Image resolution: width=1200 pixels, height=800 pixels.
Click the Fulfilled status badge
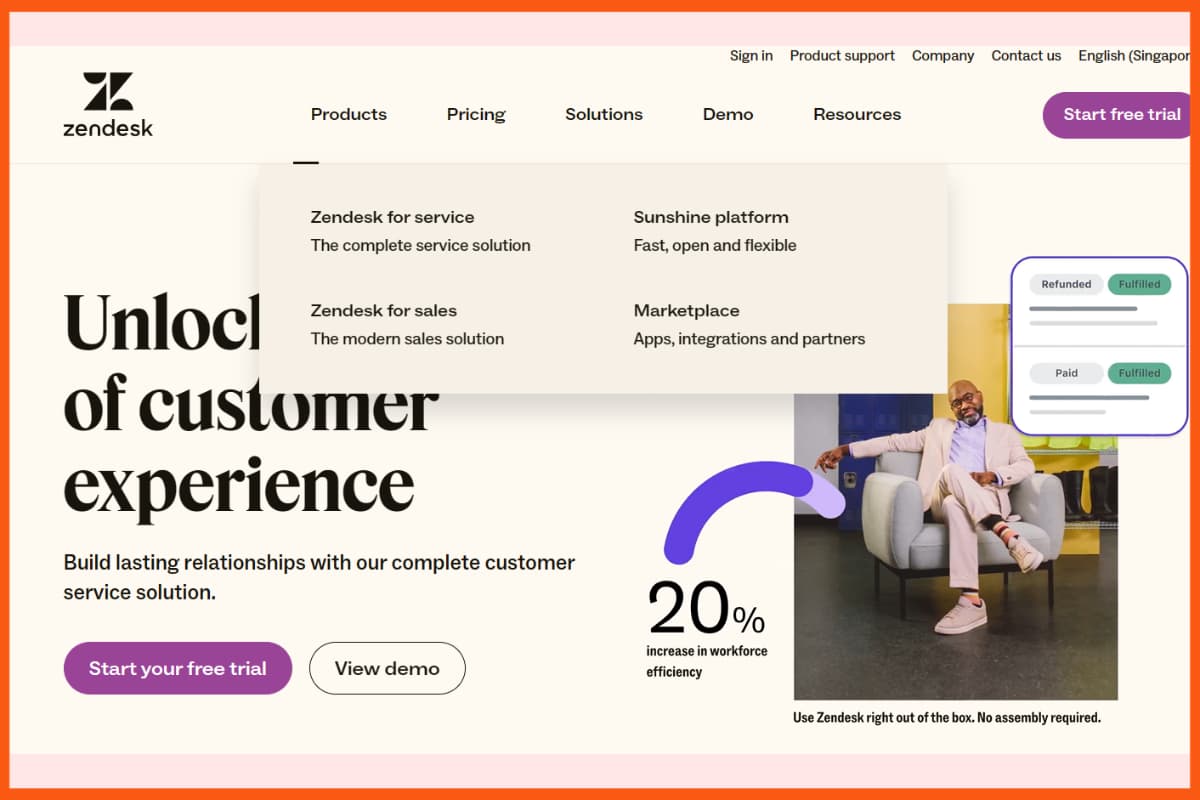(1139, 284)
